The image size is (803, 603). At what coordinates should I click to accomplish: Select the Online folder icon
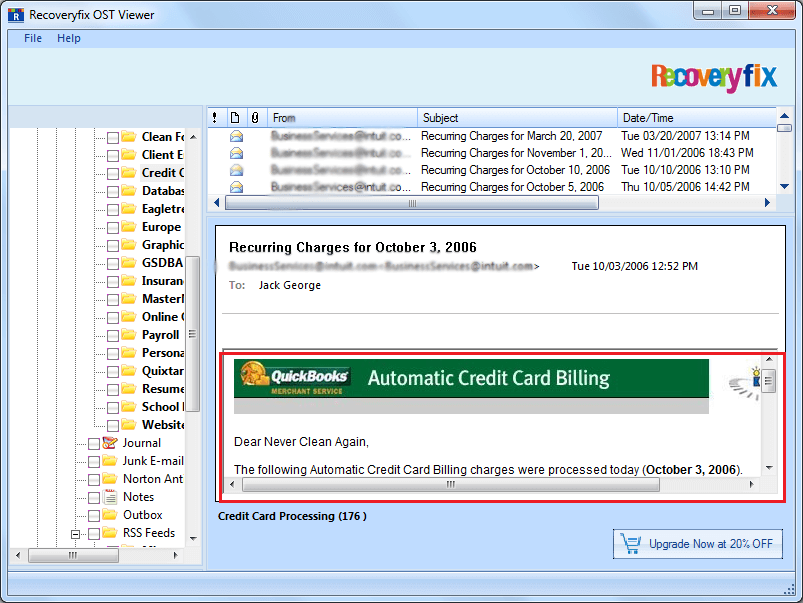[129, 316]
